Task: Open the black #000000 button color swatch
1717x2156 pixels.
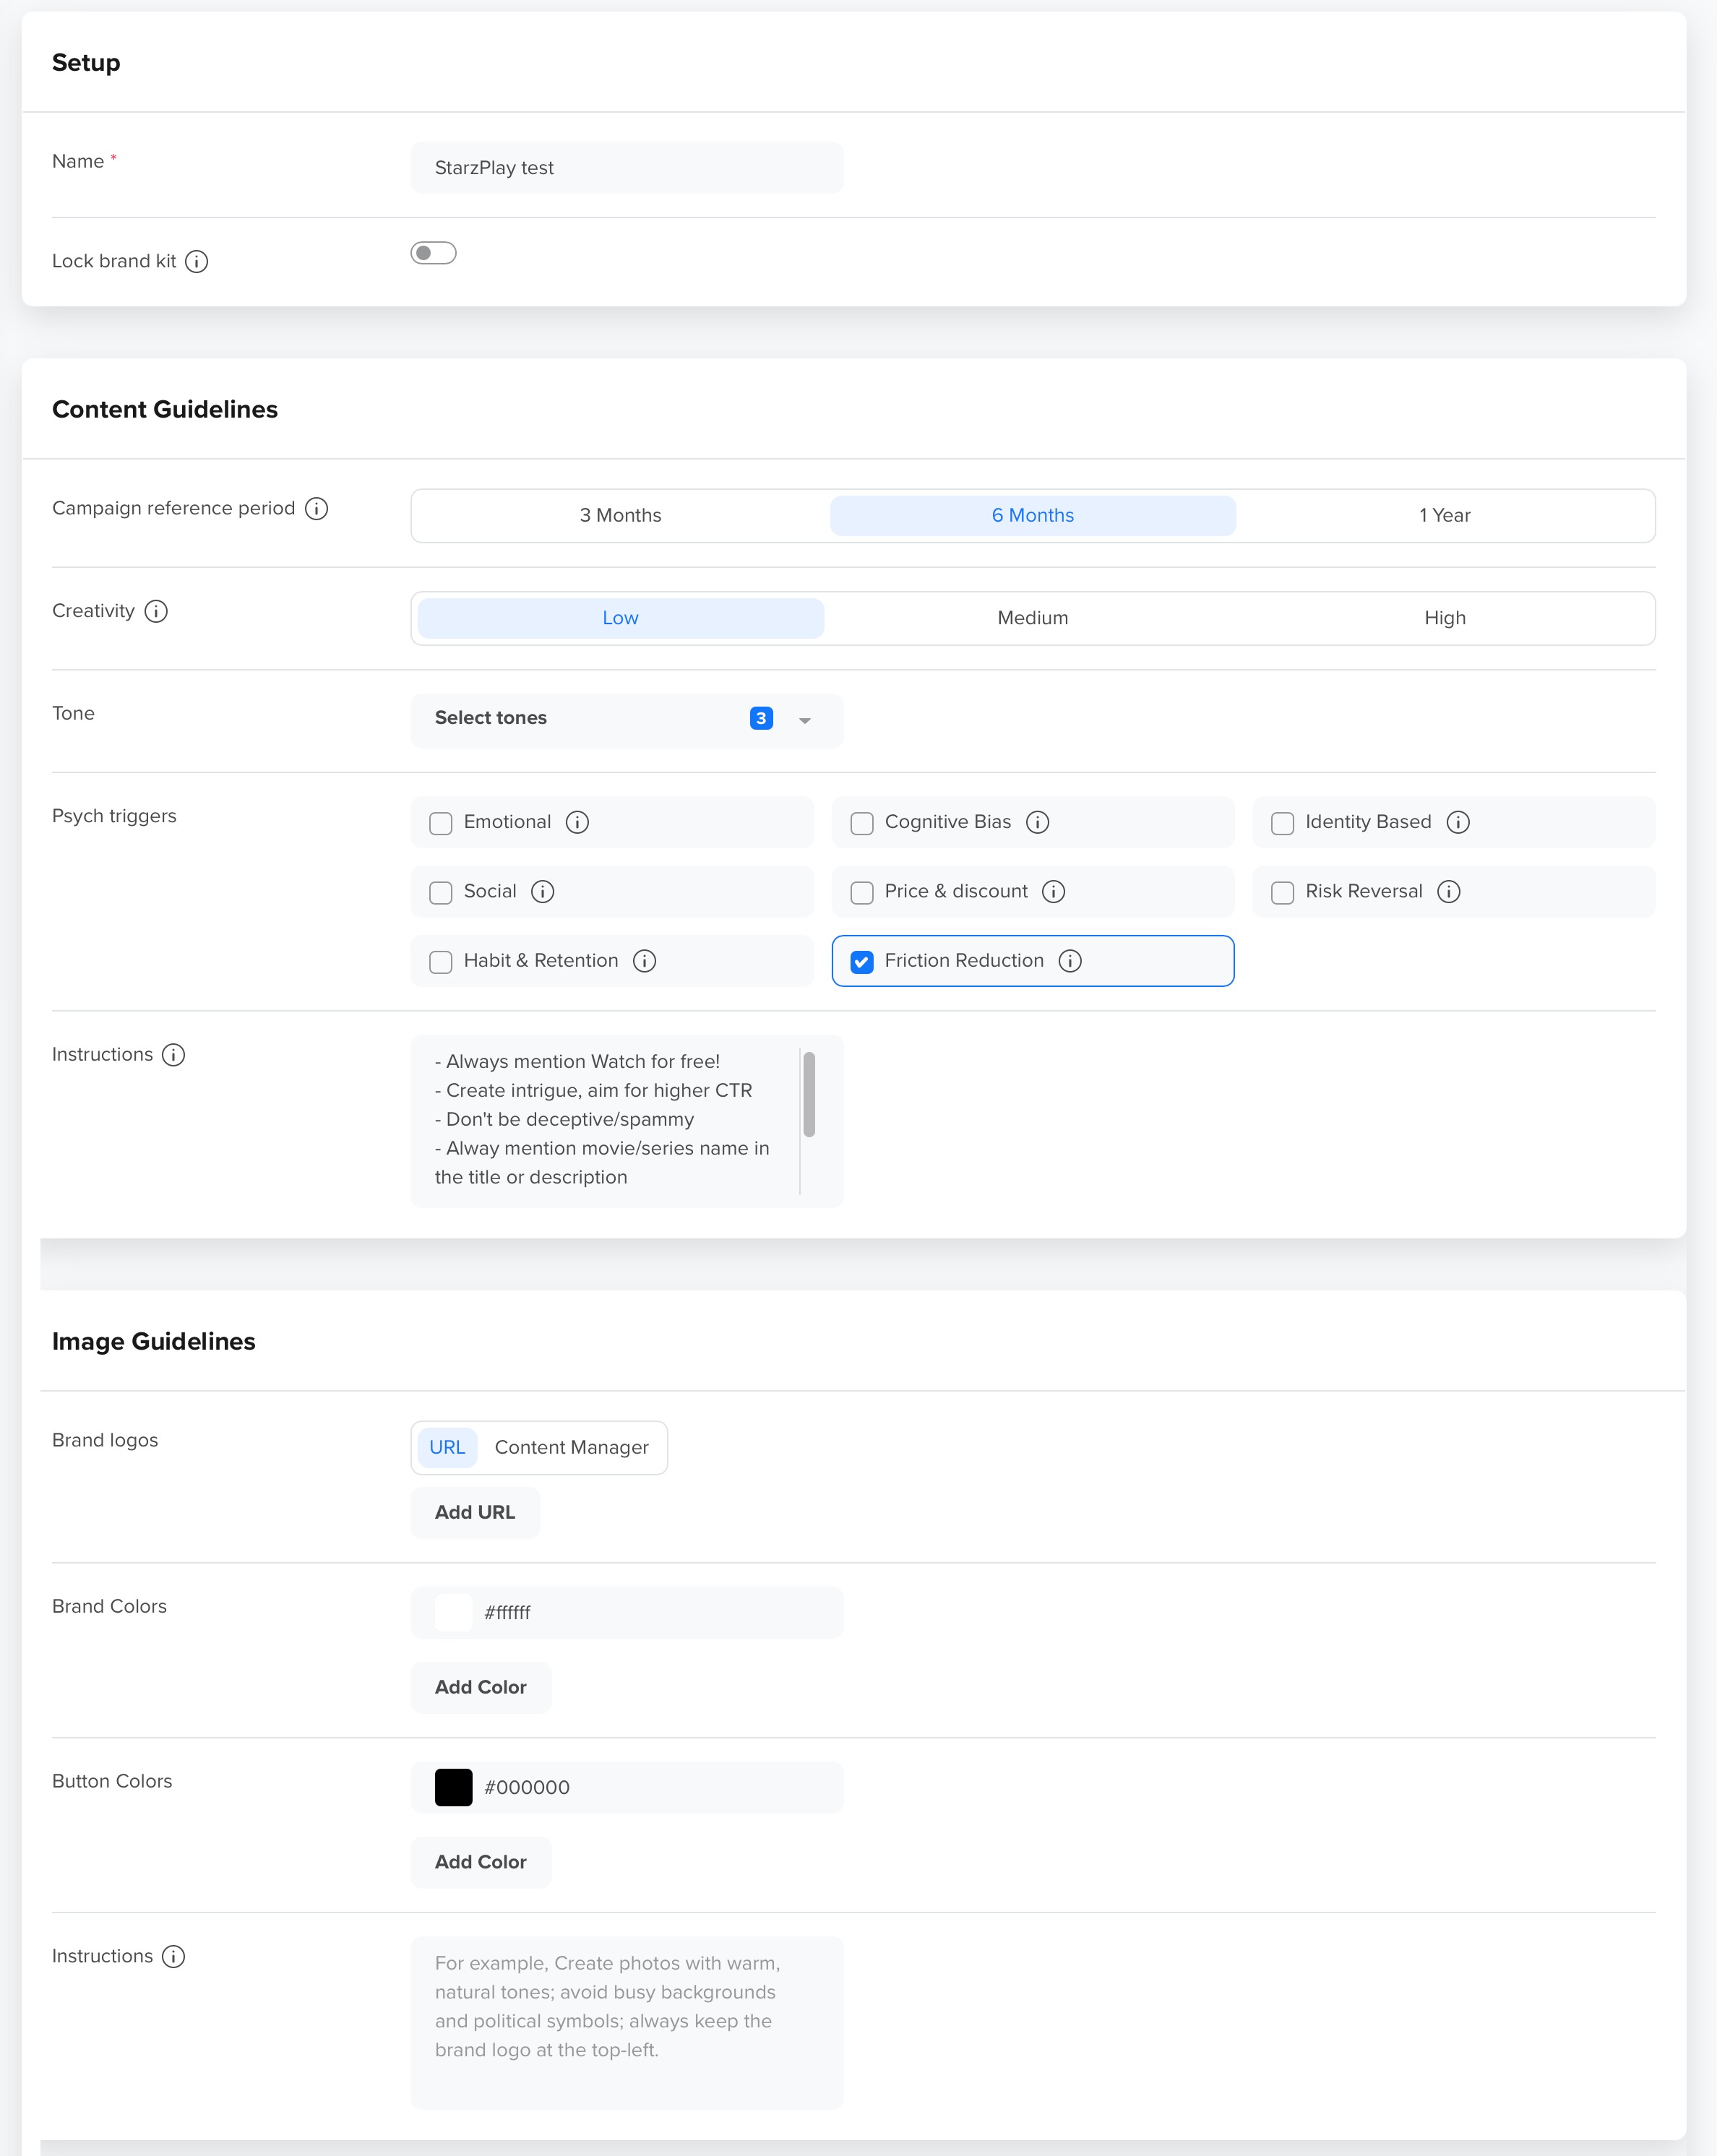Action: coord(453,1787)
